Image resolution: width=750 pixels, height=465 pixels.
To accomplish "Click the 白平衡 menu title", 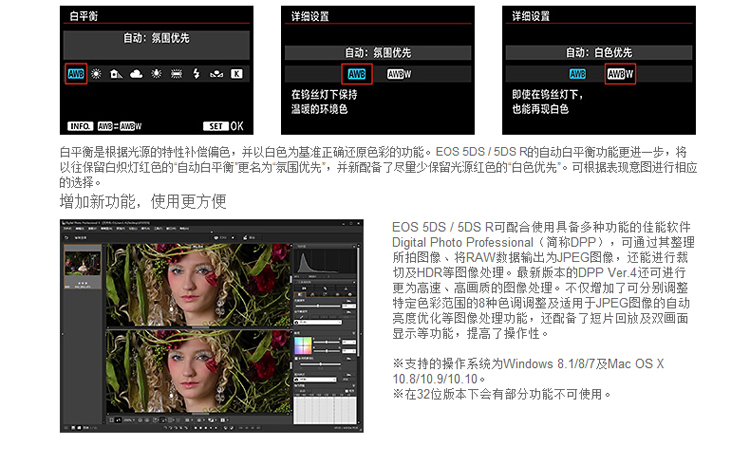I will tap(84, 16).
